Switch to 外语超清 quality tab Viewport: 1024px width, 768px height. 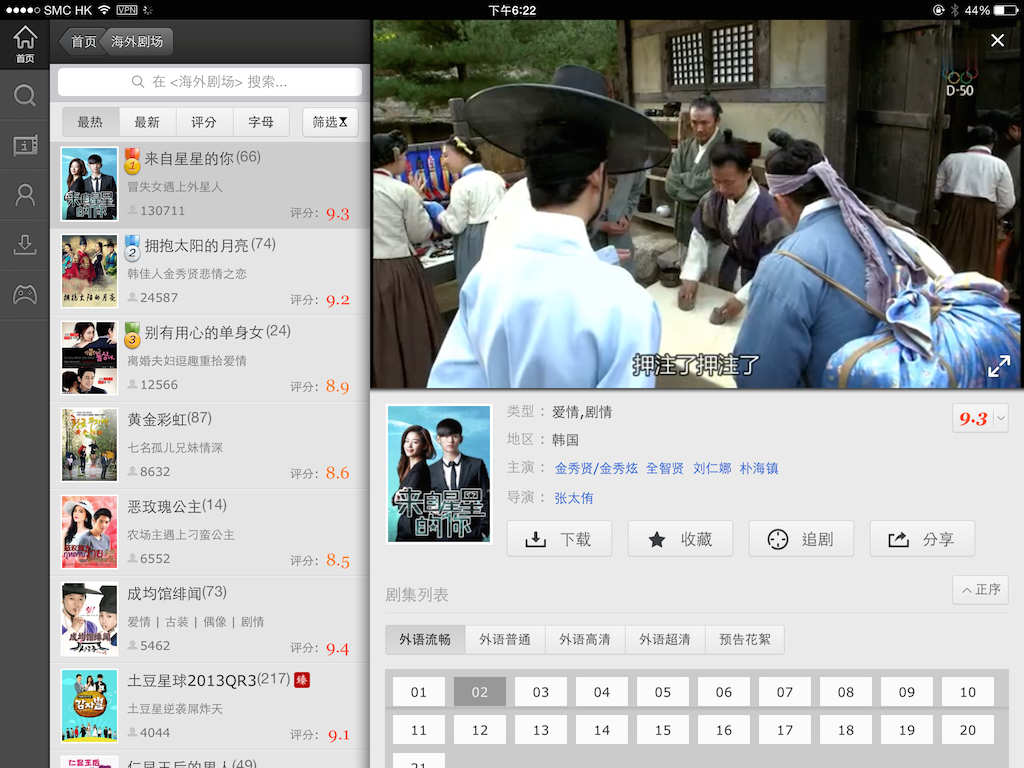point(665,639)
